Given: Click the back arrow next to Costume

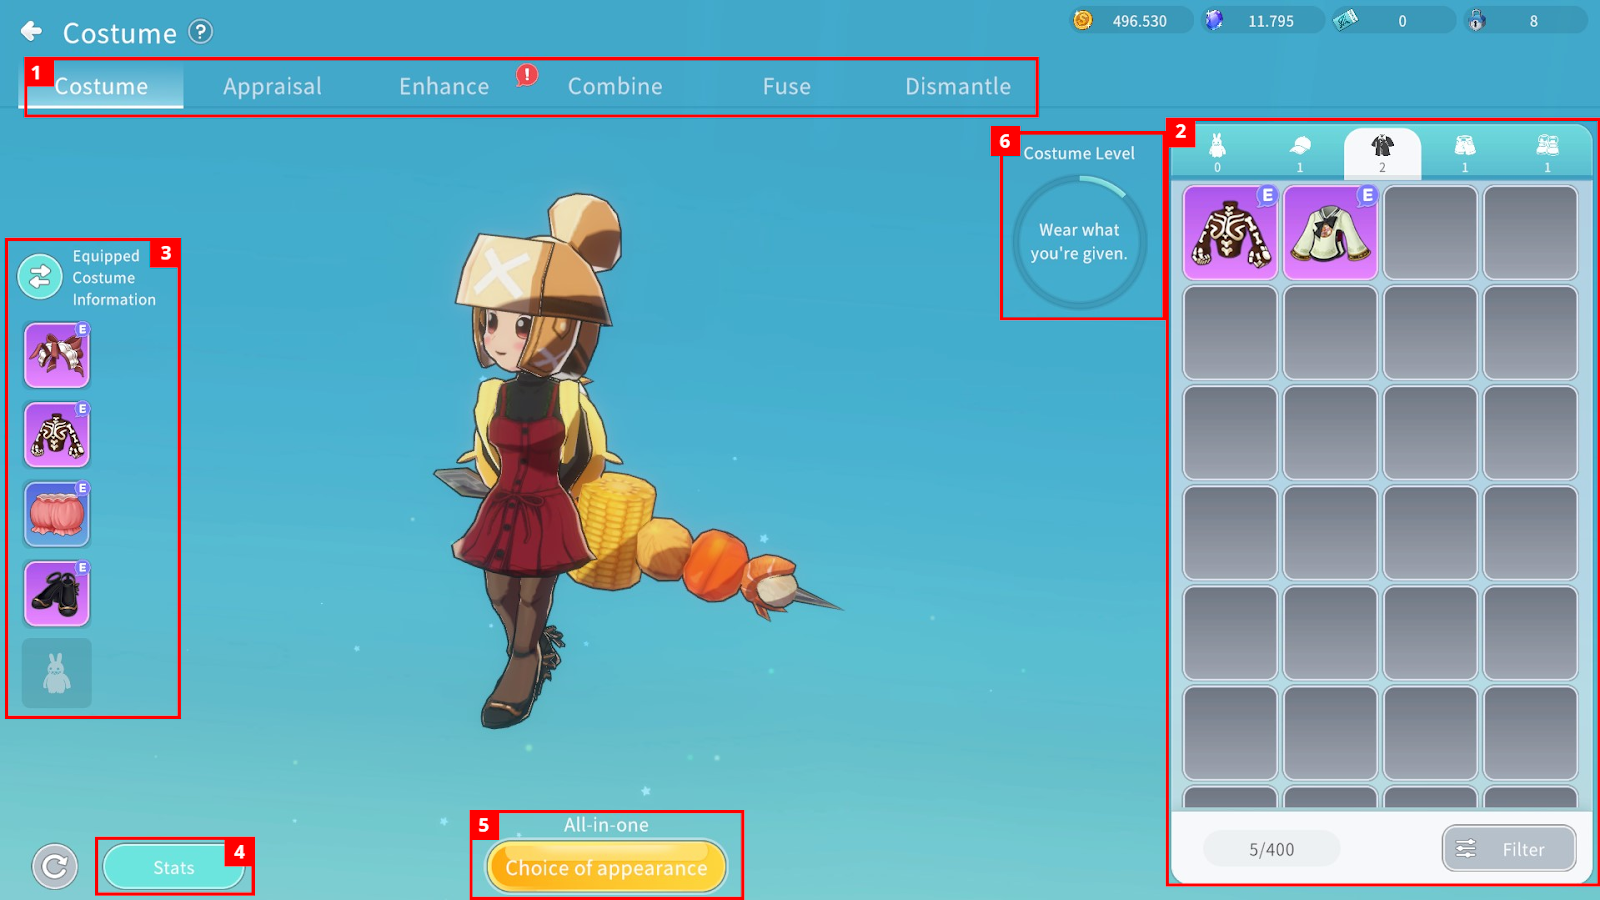Looking at the screenshot, I should click(x=32, y=32).
